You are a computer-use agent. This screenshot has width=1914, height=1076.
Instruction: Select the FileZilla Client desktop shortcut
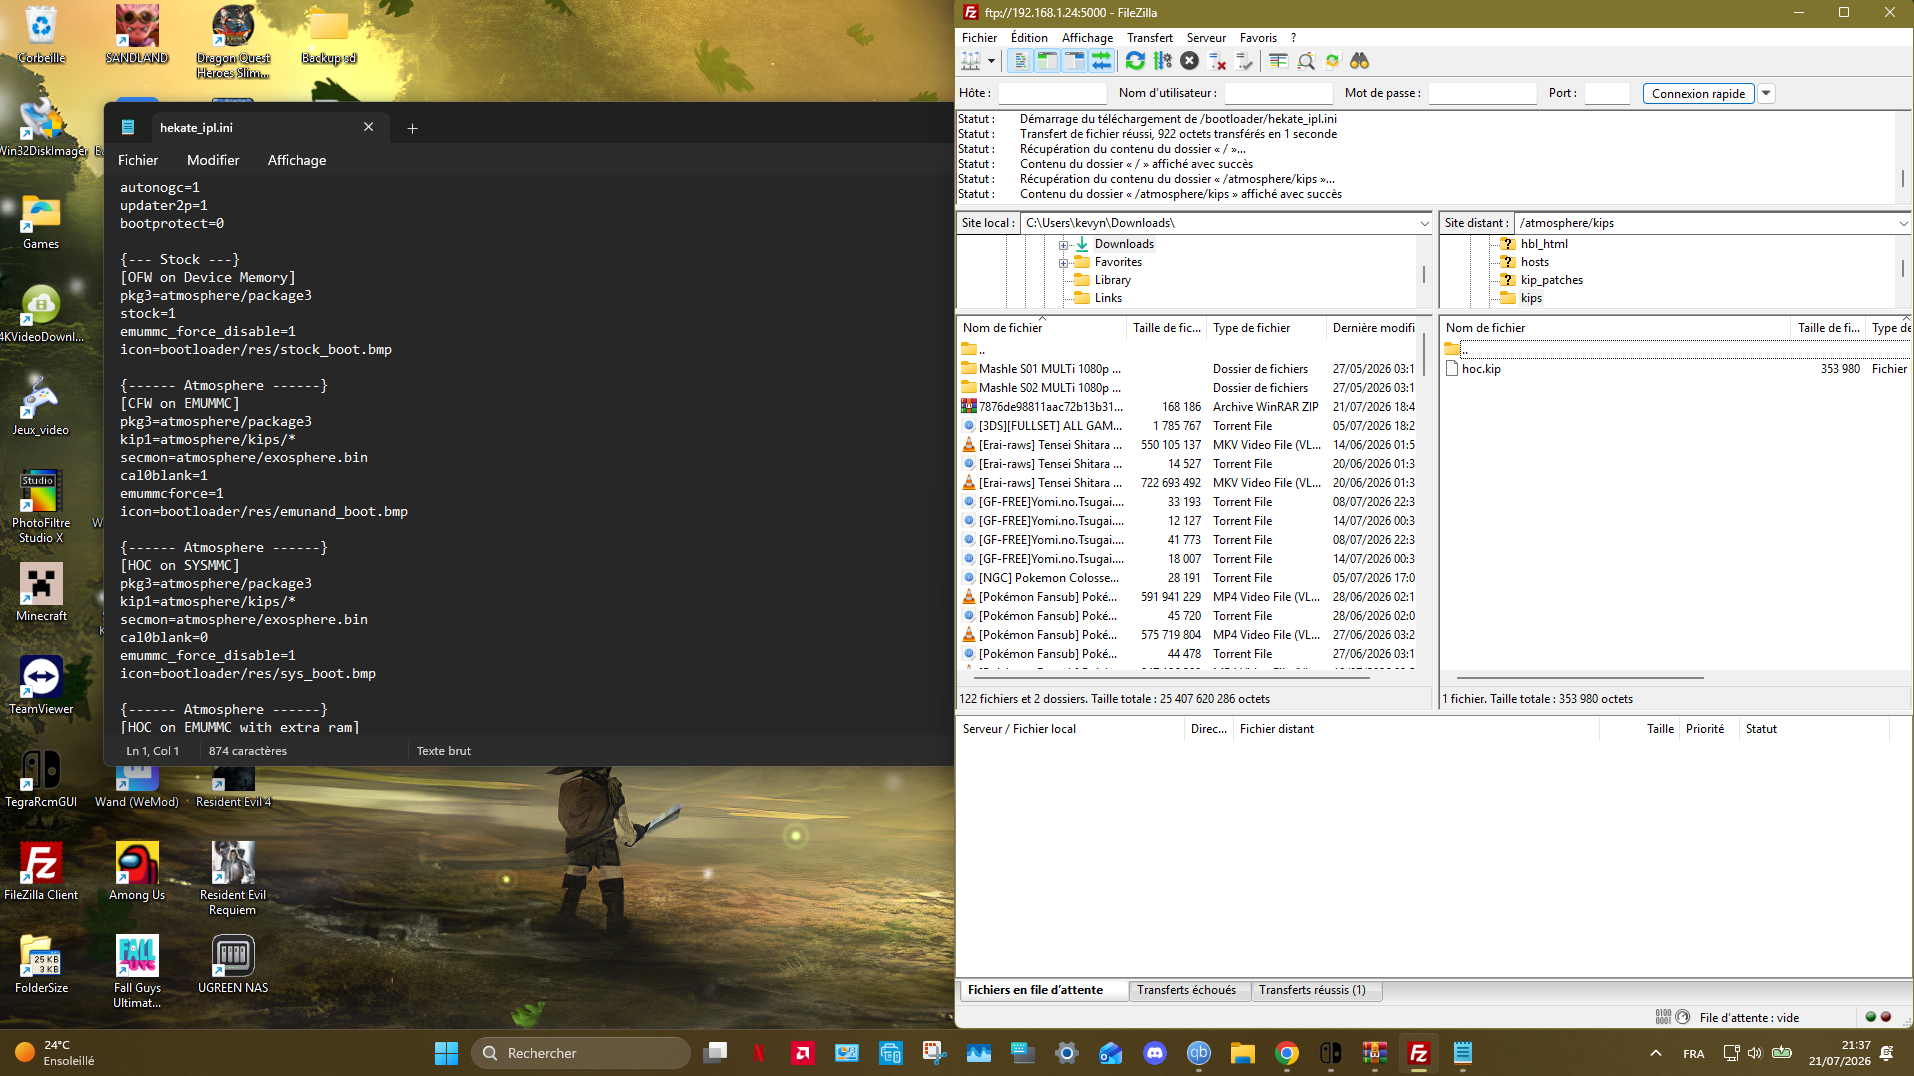pyautogui.click(x=41, y=872)
